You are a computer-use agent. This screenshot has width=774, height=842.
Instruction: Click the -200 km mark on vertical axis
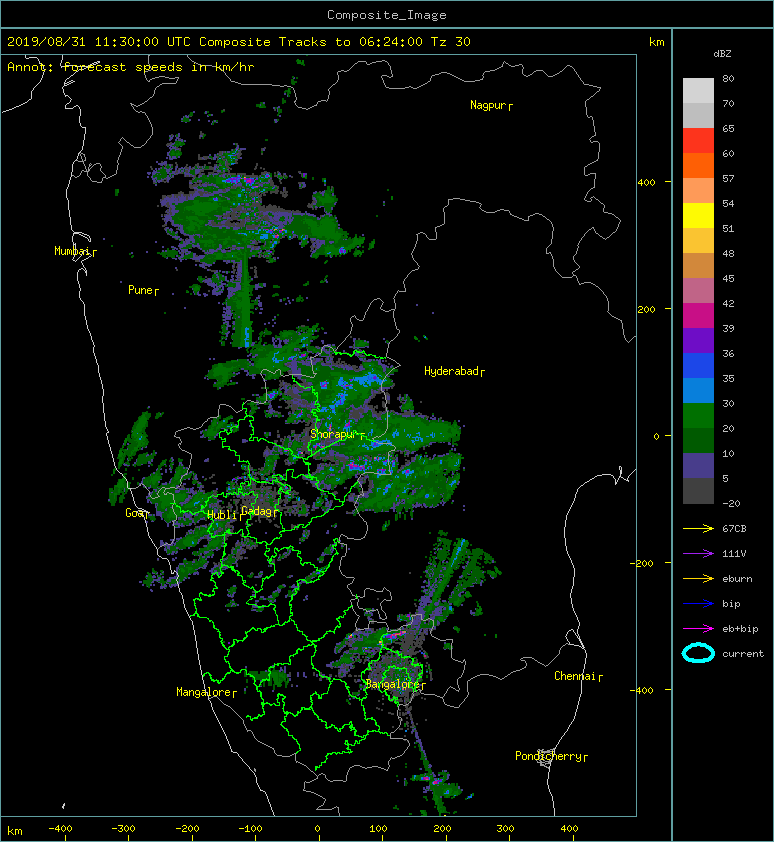click(x=642, y=563)
